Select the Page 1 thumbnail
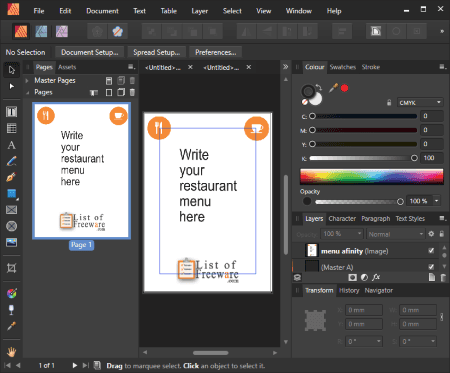 coord(81,171)
